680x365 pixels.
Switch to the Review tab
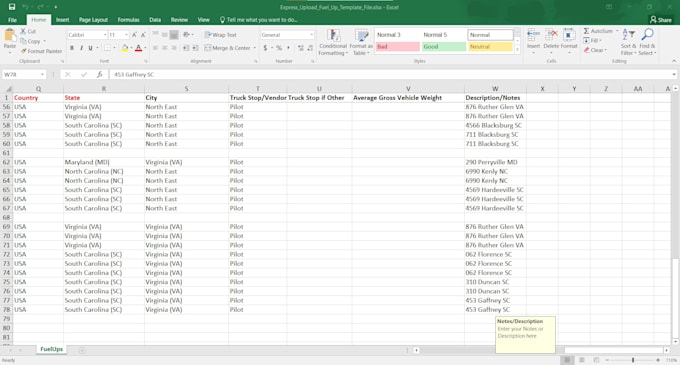[x=179, y=20]
